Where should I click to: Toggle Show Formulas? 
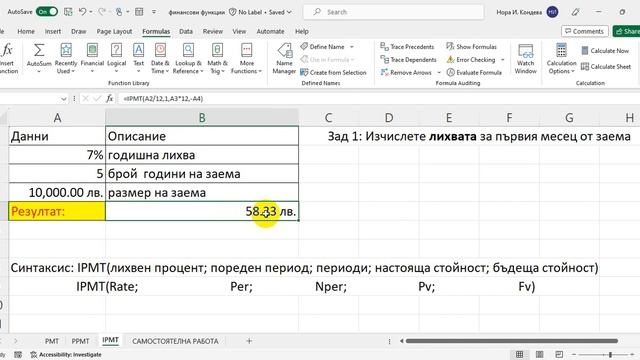pos(471,47)
